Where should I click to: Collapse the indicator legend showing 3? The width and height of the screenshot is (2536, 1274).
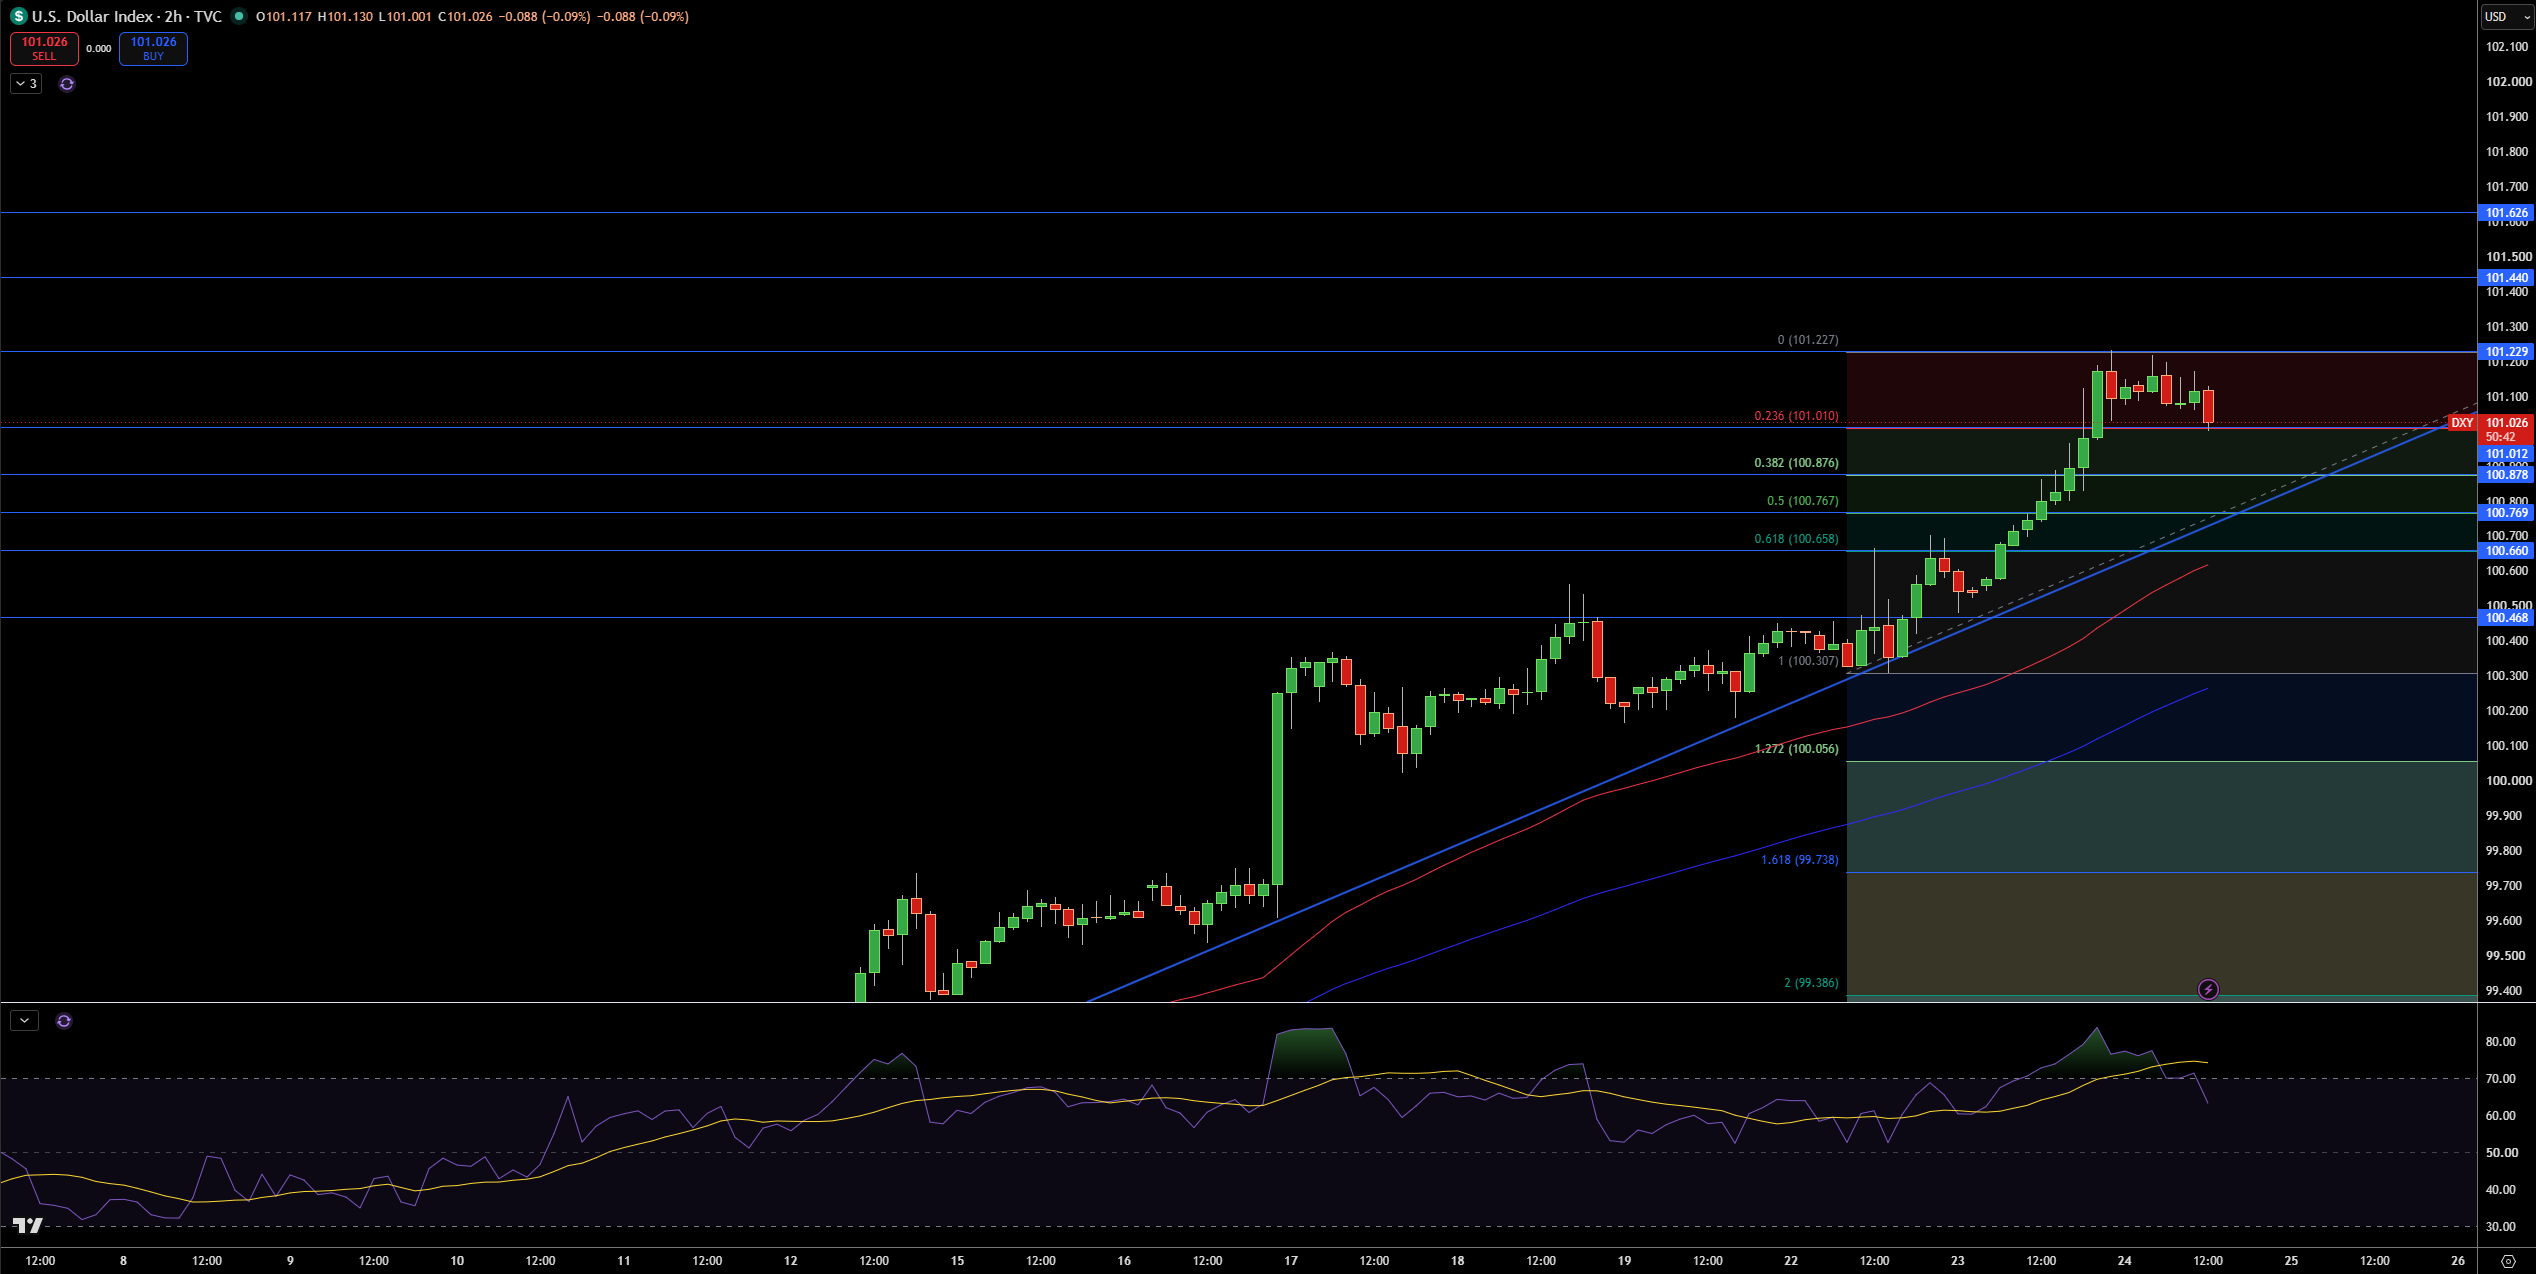tap(26, 84)
